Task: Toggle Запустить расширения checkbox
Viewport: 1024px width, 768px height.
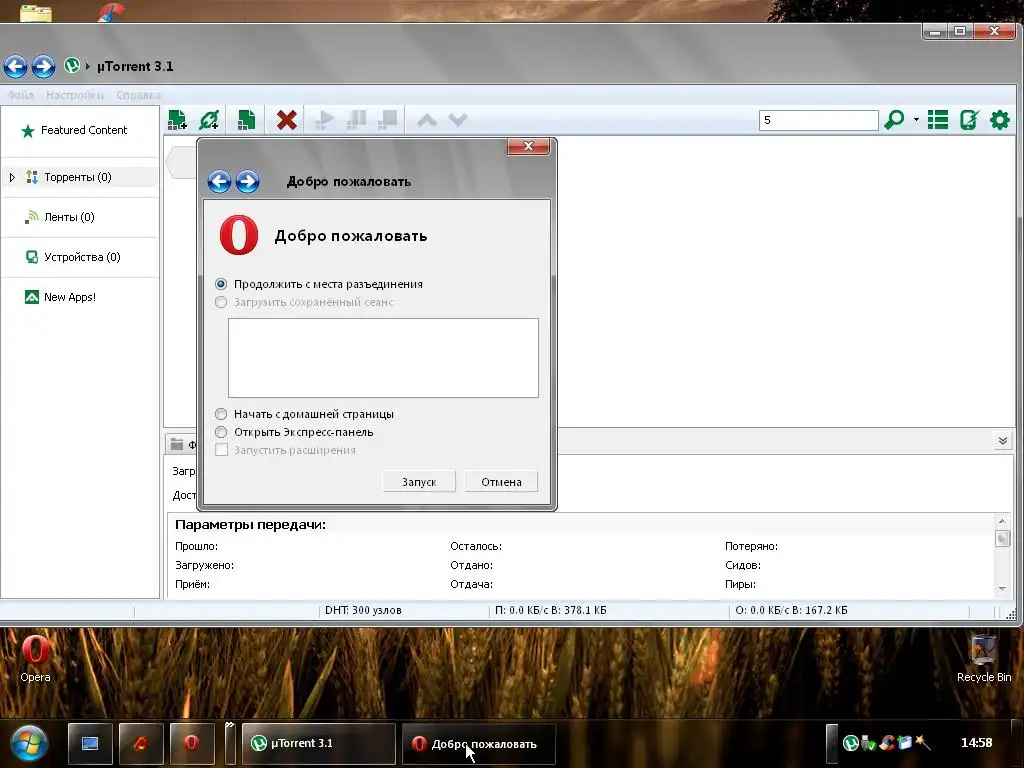Action: (221, 450)
